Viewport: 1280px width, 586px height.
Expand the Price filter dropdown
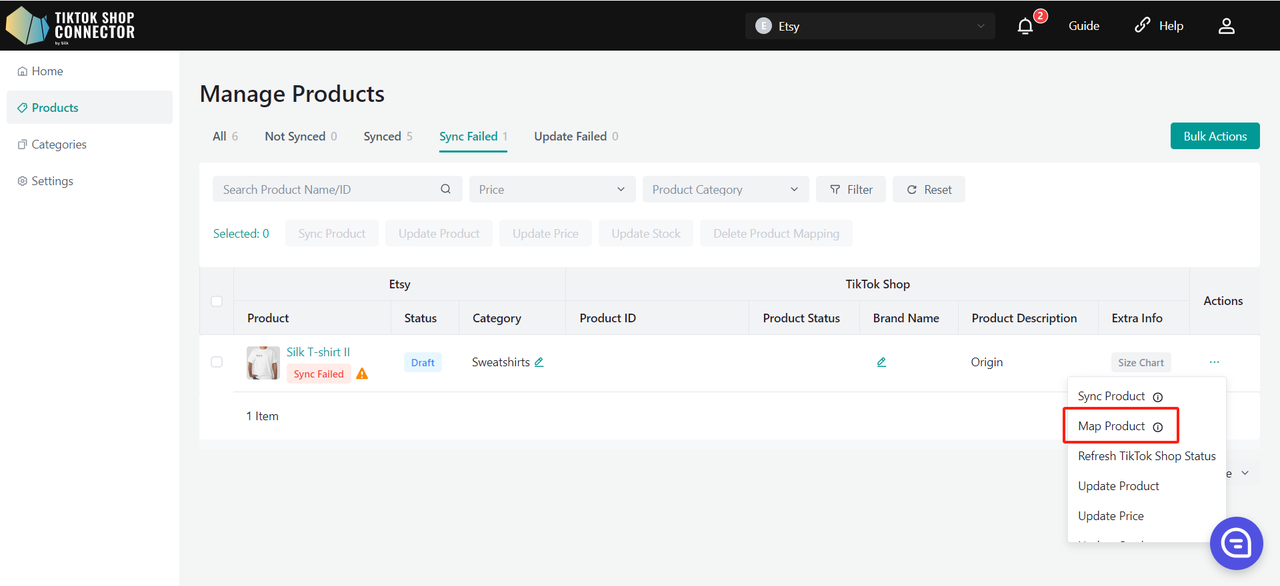pyautogui.click(x=552, y=189)
